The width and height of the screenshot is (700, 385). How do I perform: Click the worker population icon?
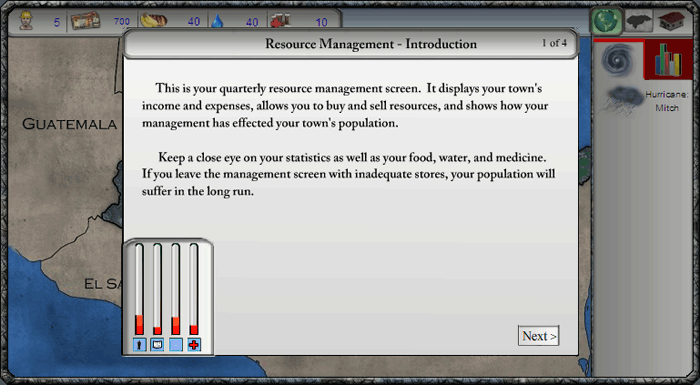click(26, 21)
